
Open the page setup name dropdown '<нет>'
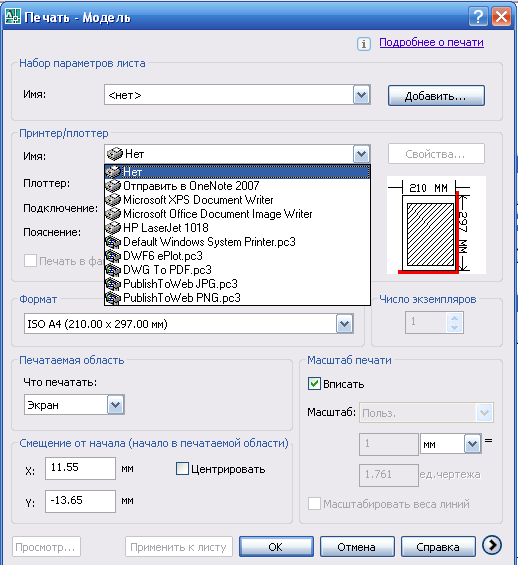(237, 95)
